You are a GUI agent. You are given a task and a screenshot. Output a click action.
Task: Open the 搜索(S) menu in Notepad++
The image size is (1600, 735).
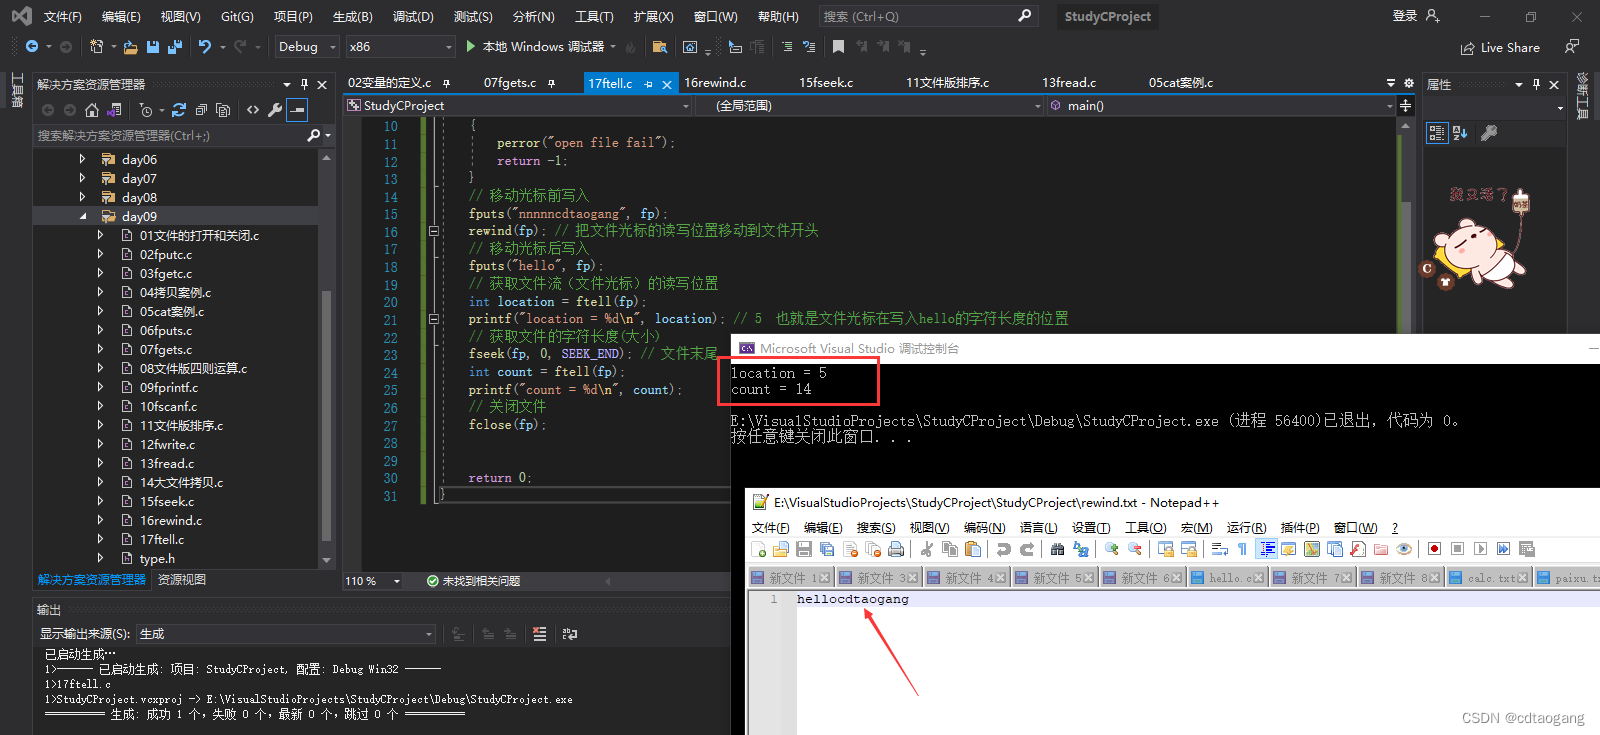876,528
